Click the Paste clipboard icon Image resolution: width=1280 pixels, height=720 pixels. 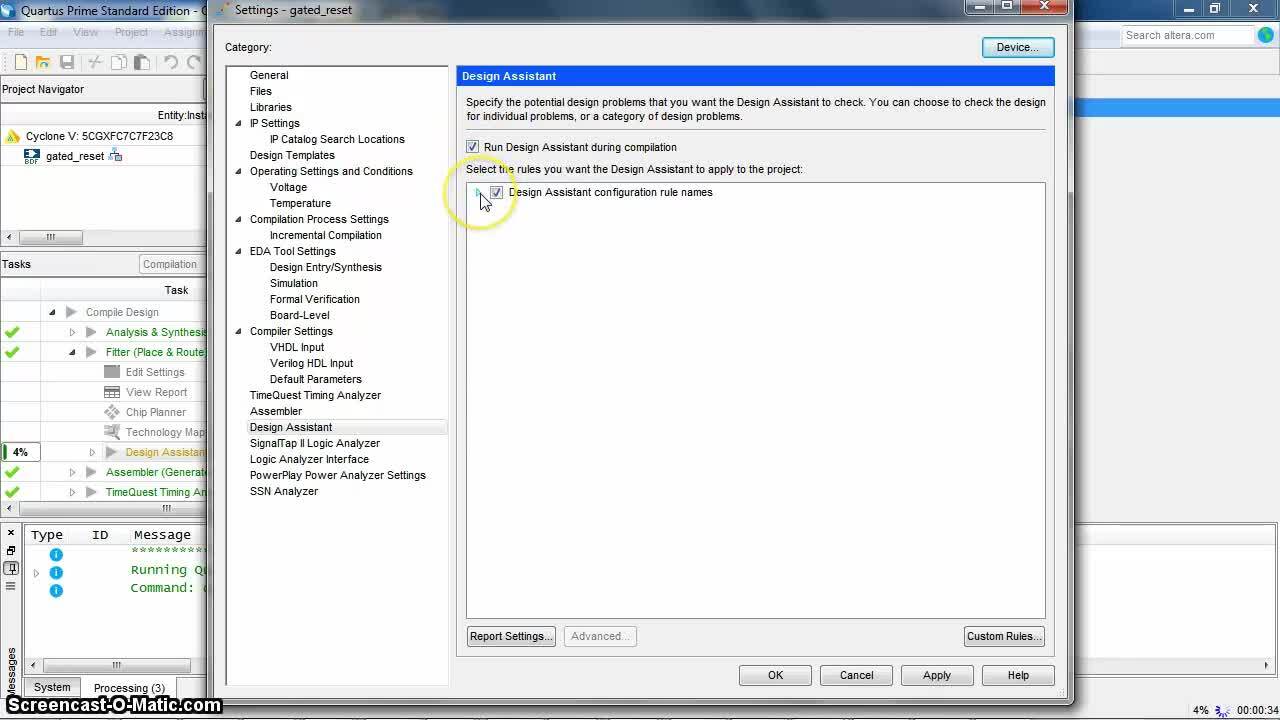(x=142, y=62)
